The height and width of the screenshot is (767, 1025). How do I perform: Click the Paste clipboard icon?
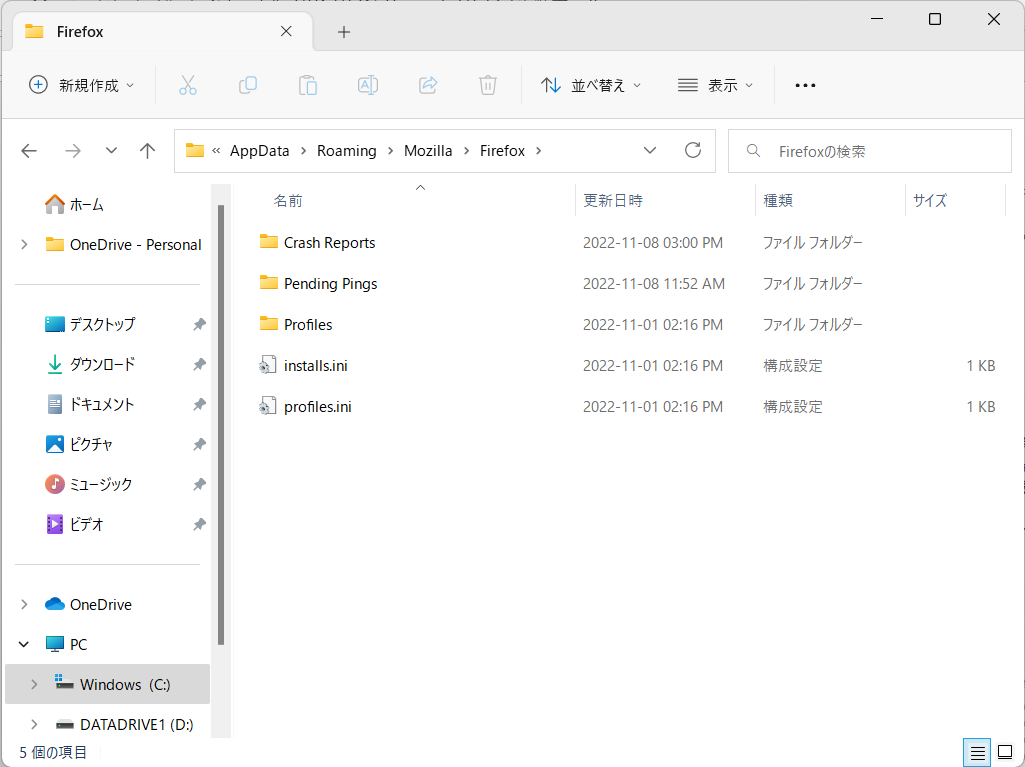[308, 85]
